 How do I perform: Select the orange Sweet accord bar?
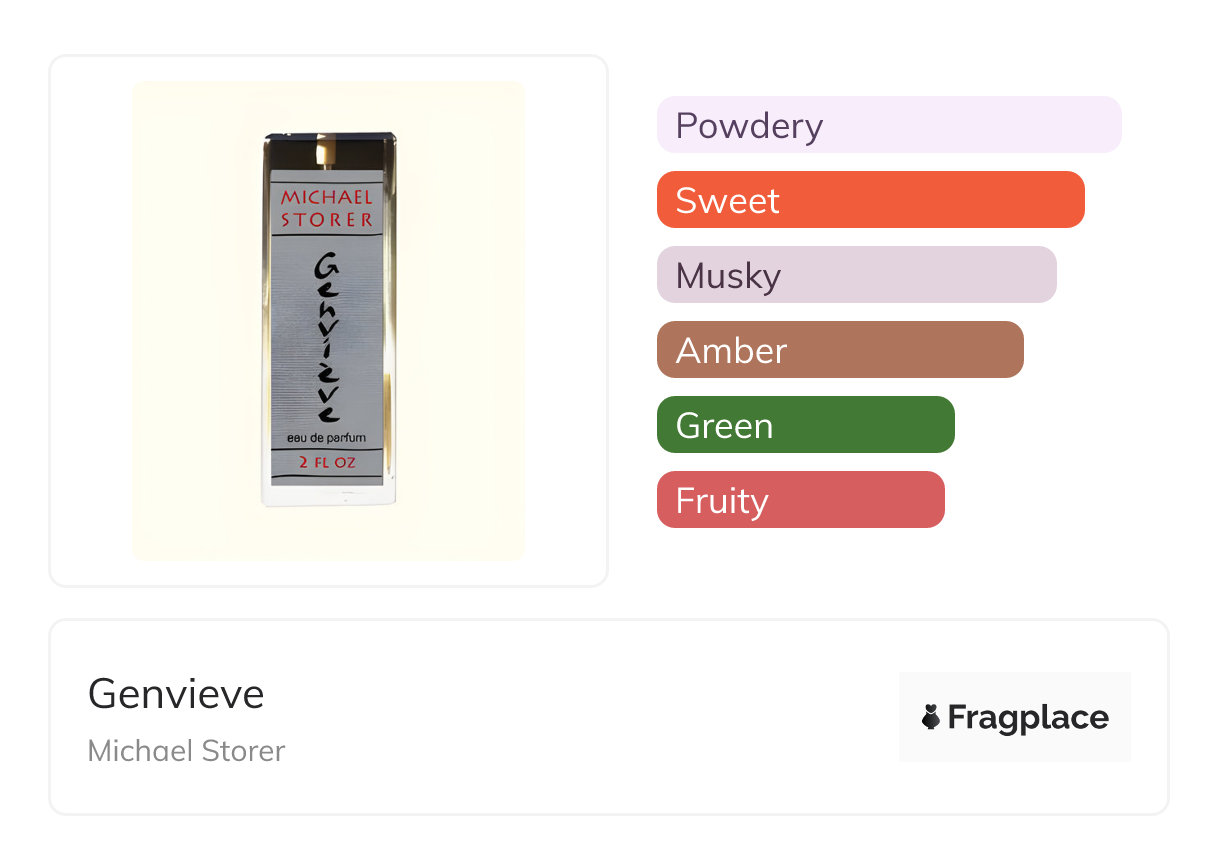pos(870,200)
